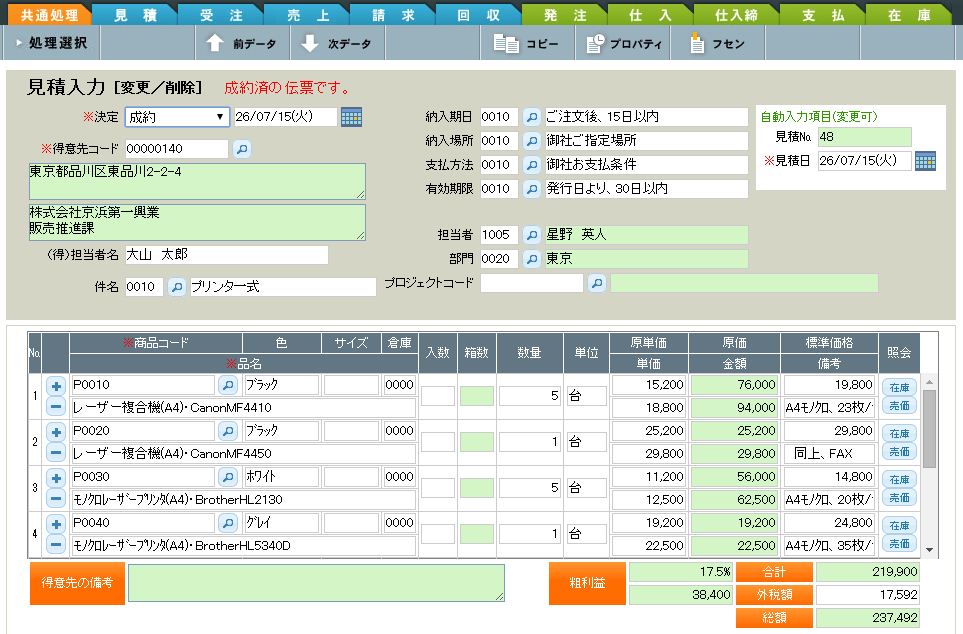Search 部門 code with magnifier icon
The width and height of the screenshot is (963, 634).
point(532,259)
